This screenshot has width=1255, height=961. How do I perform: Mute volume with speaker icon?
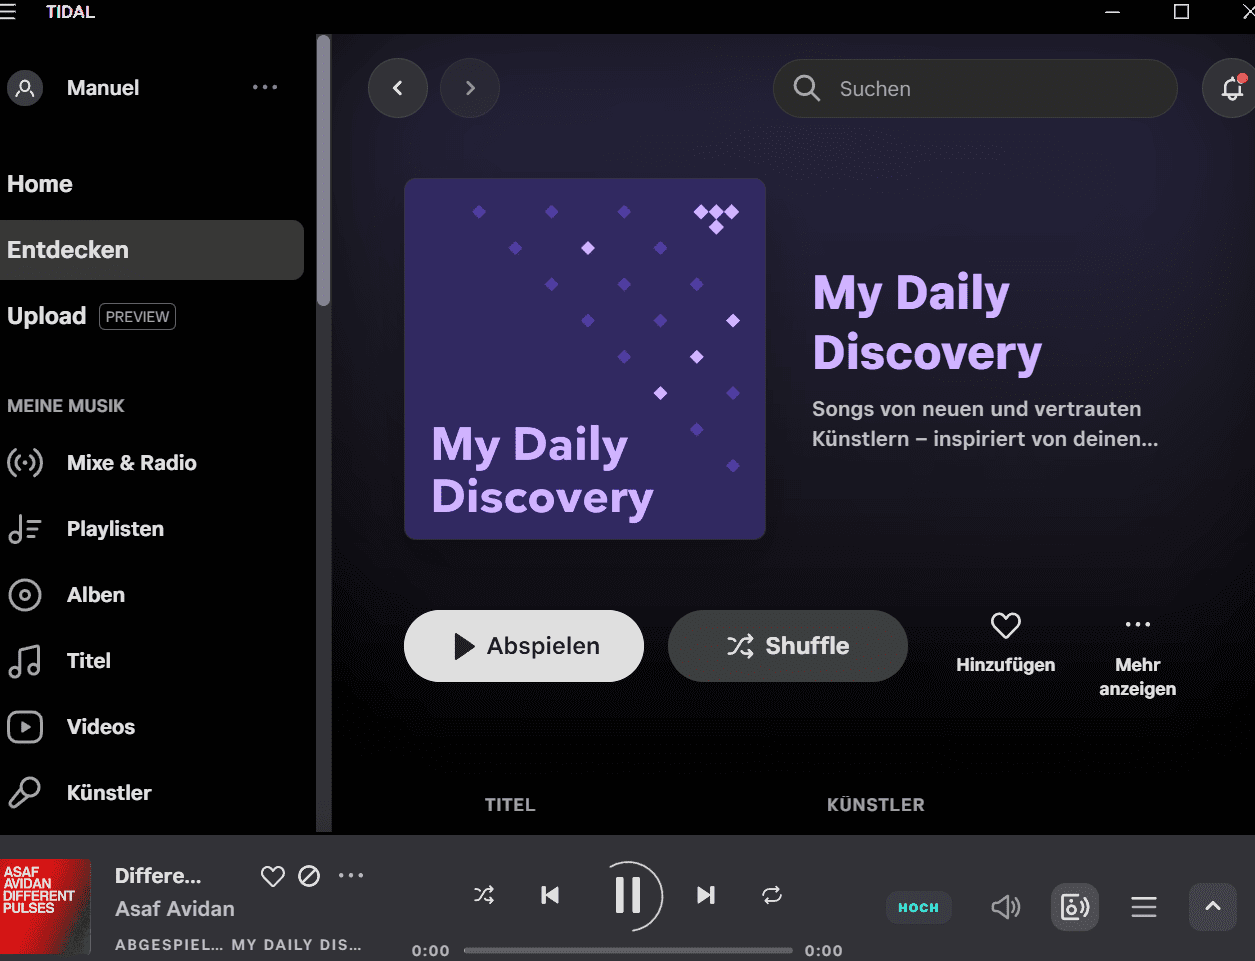[1006, 907]
